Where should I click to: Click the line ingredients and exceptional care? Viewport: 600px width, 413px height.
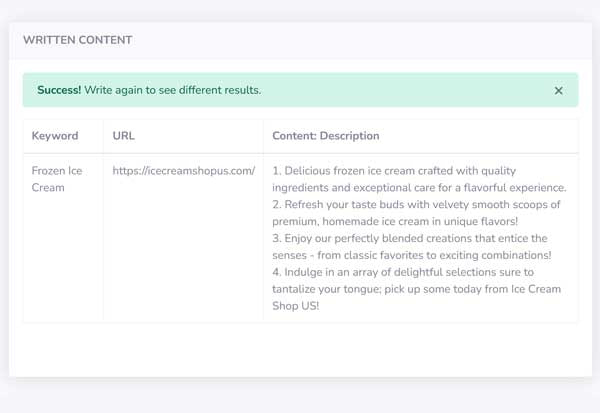[x=419, y=188]
